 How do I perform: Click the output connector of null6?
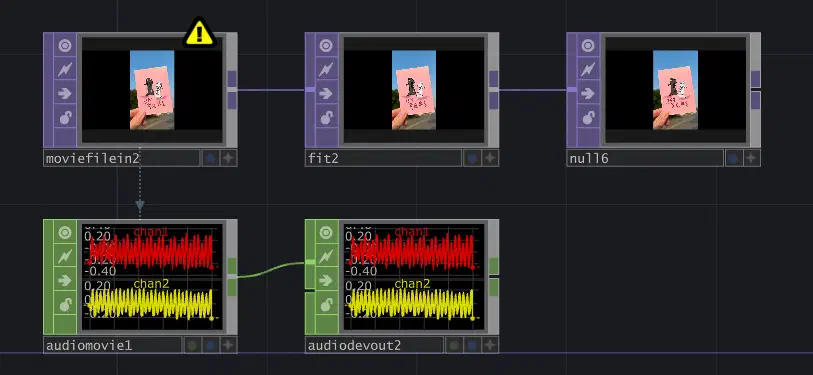click(x=755, y=90)
